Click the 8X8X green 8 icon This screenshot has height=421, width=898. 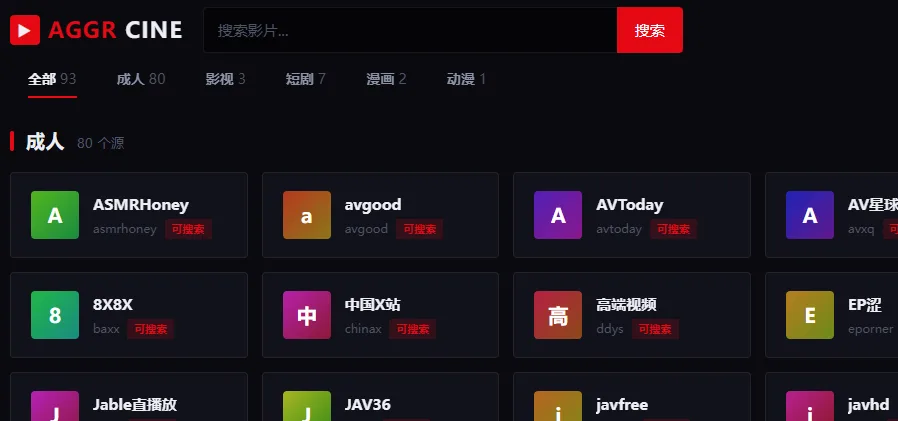[55, 315]
